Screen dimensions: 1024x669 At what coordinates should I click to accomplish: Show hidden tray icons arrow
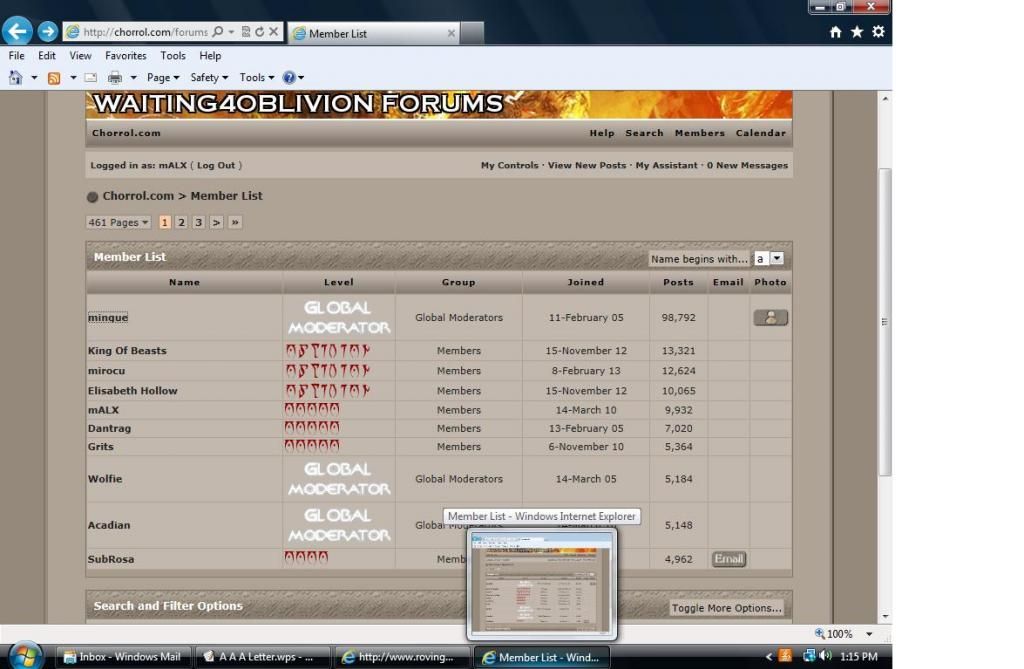769,656
